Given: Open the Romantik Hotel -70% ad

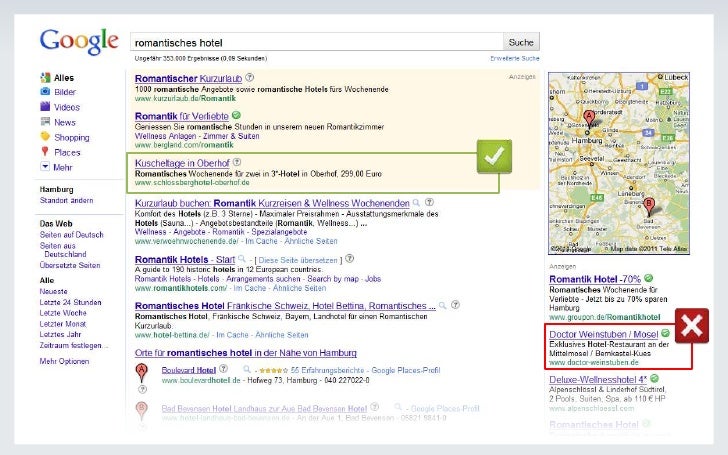Looking at the screenshot, I should pyautogui.click(x=595, y=279).
